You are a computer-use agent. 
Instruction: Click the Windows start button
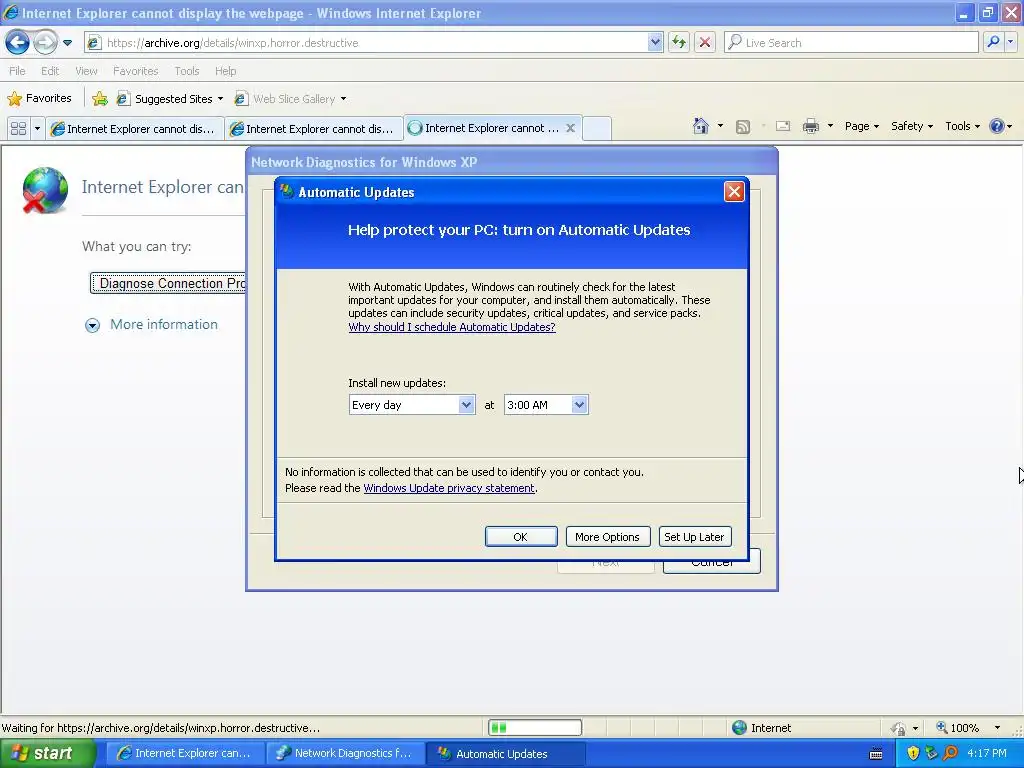coord(46,754)
